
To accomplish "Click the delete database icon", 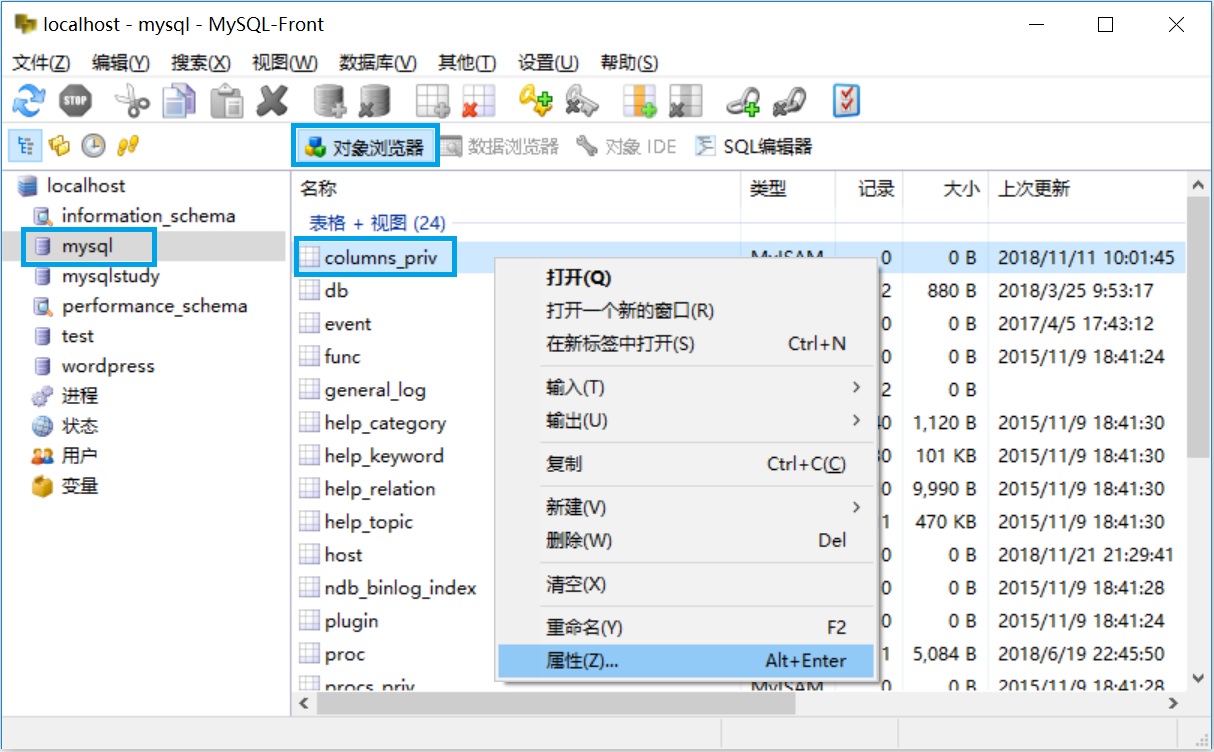I will [x=375, y=100].
